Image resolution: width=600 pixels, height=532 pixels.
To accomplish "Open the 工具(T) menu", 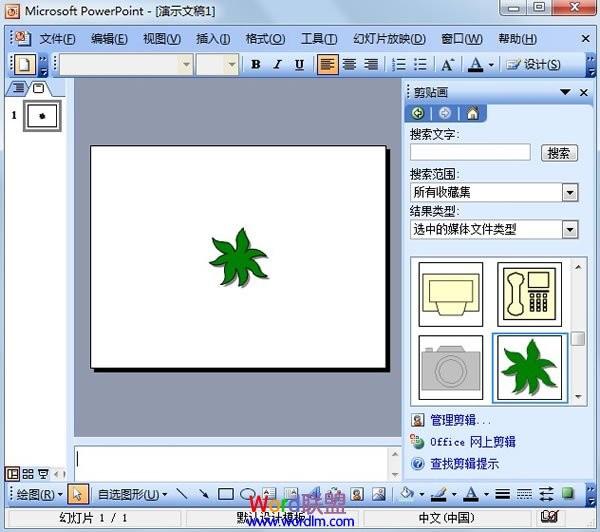I will click(319, 39).
